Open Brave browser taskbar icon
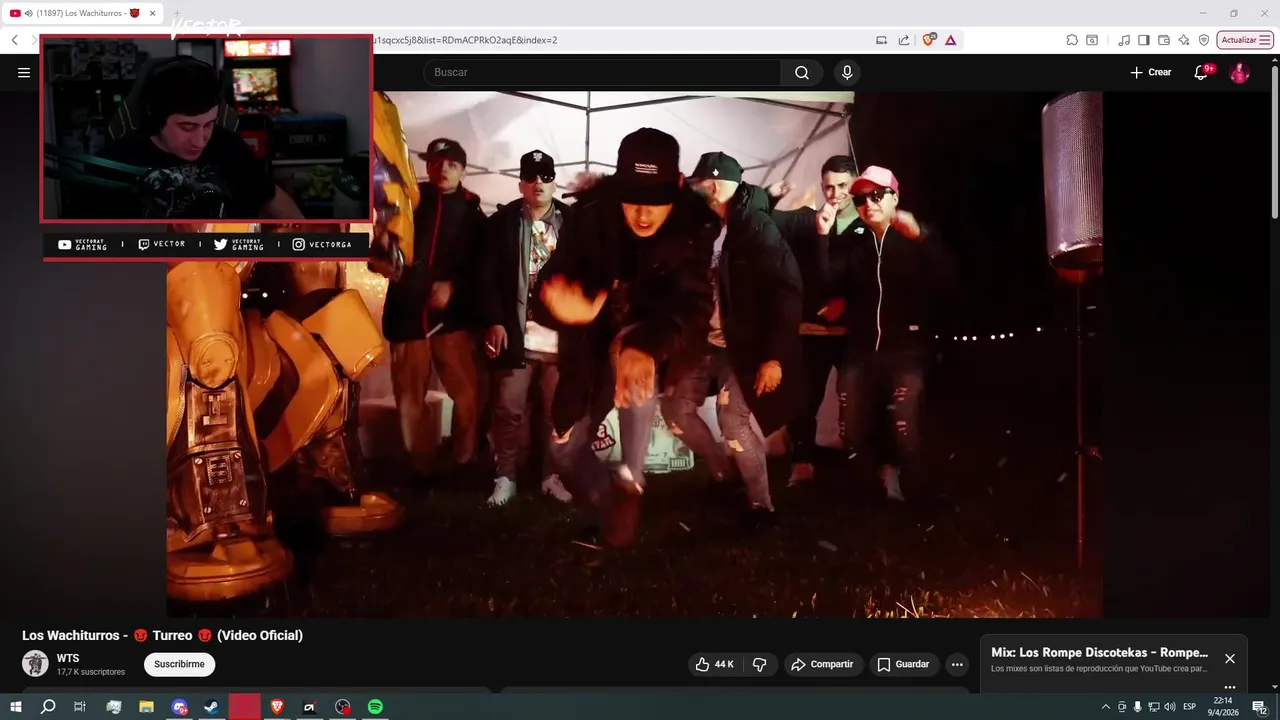This screenshot has height=720, width=1280. coord(277,707)
